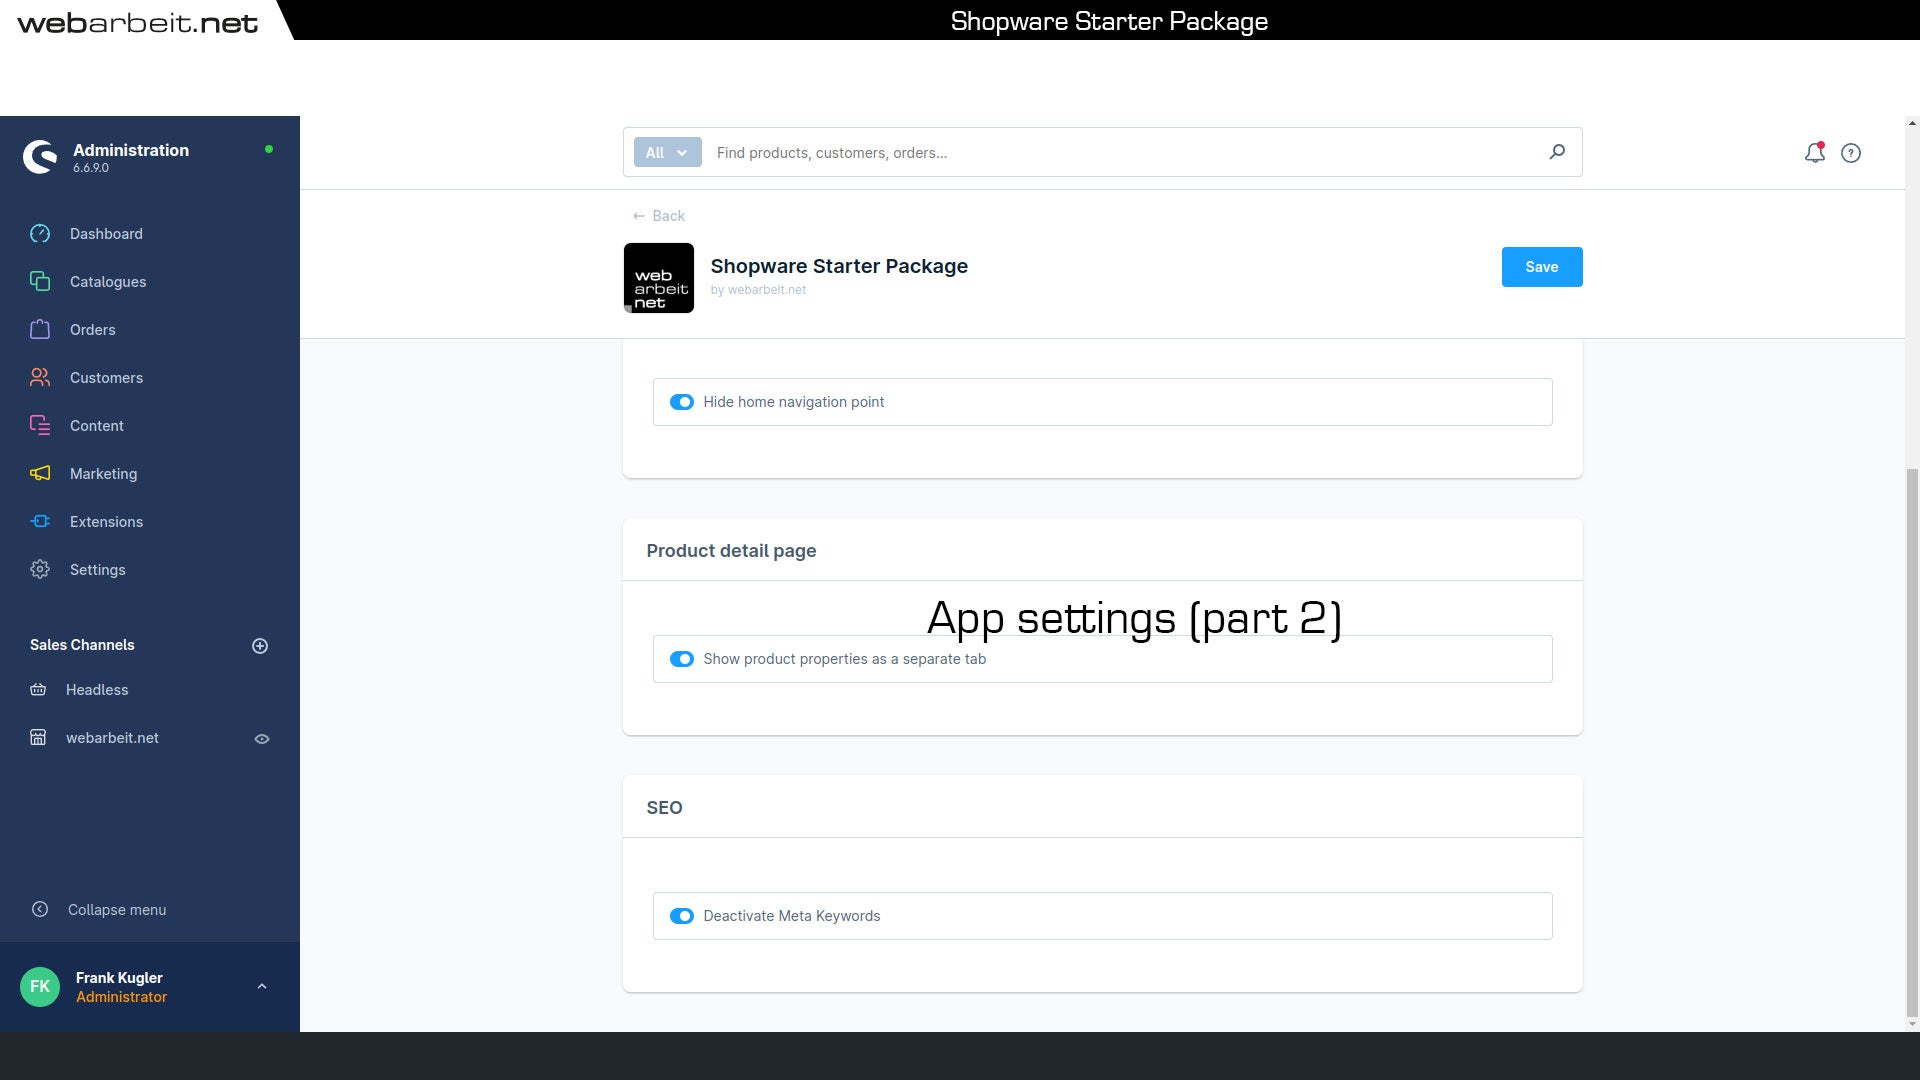Click 'SEO' card heading
The image size is (1920, 1080).
point(664,808)
